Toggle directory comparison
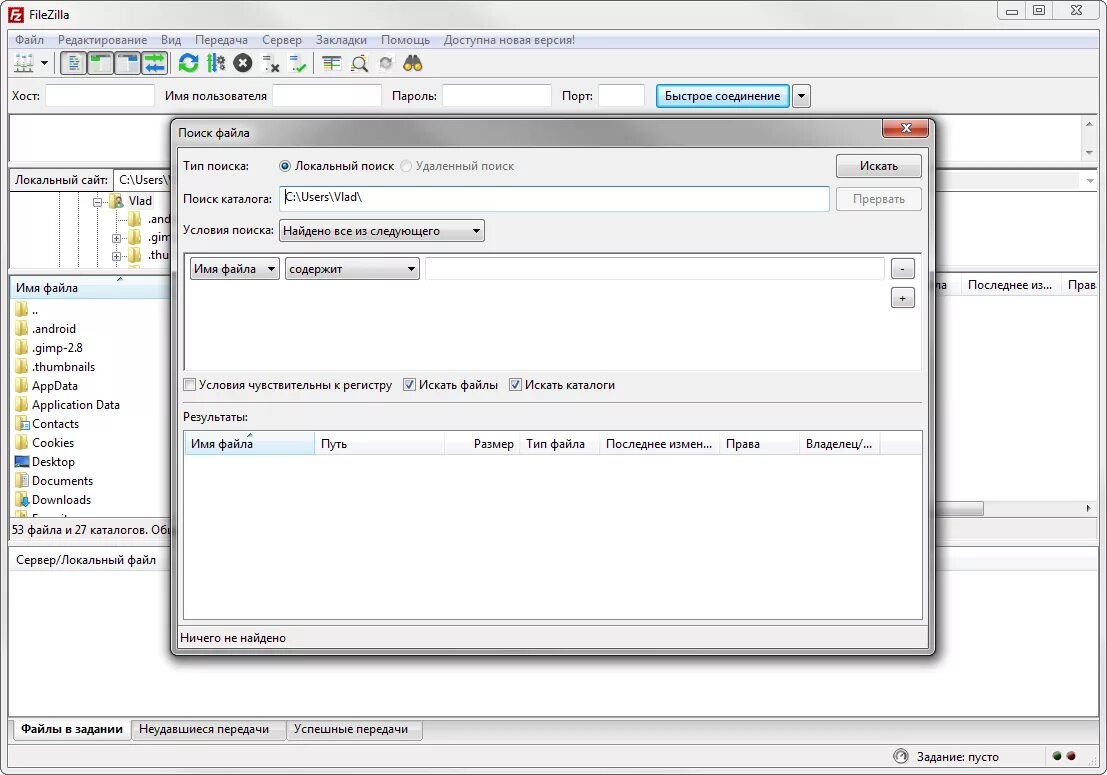The image size is (1107, 775). pos(361,63)
